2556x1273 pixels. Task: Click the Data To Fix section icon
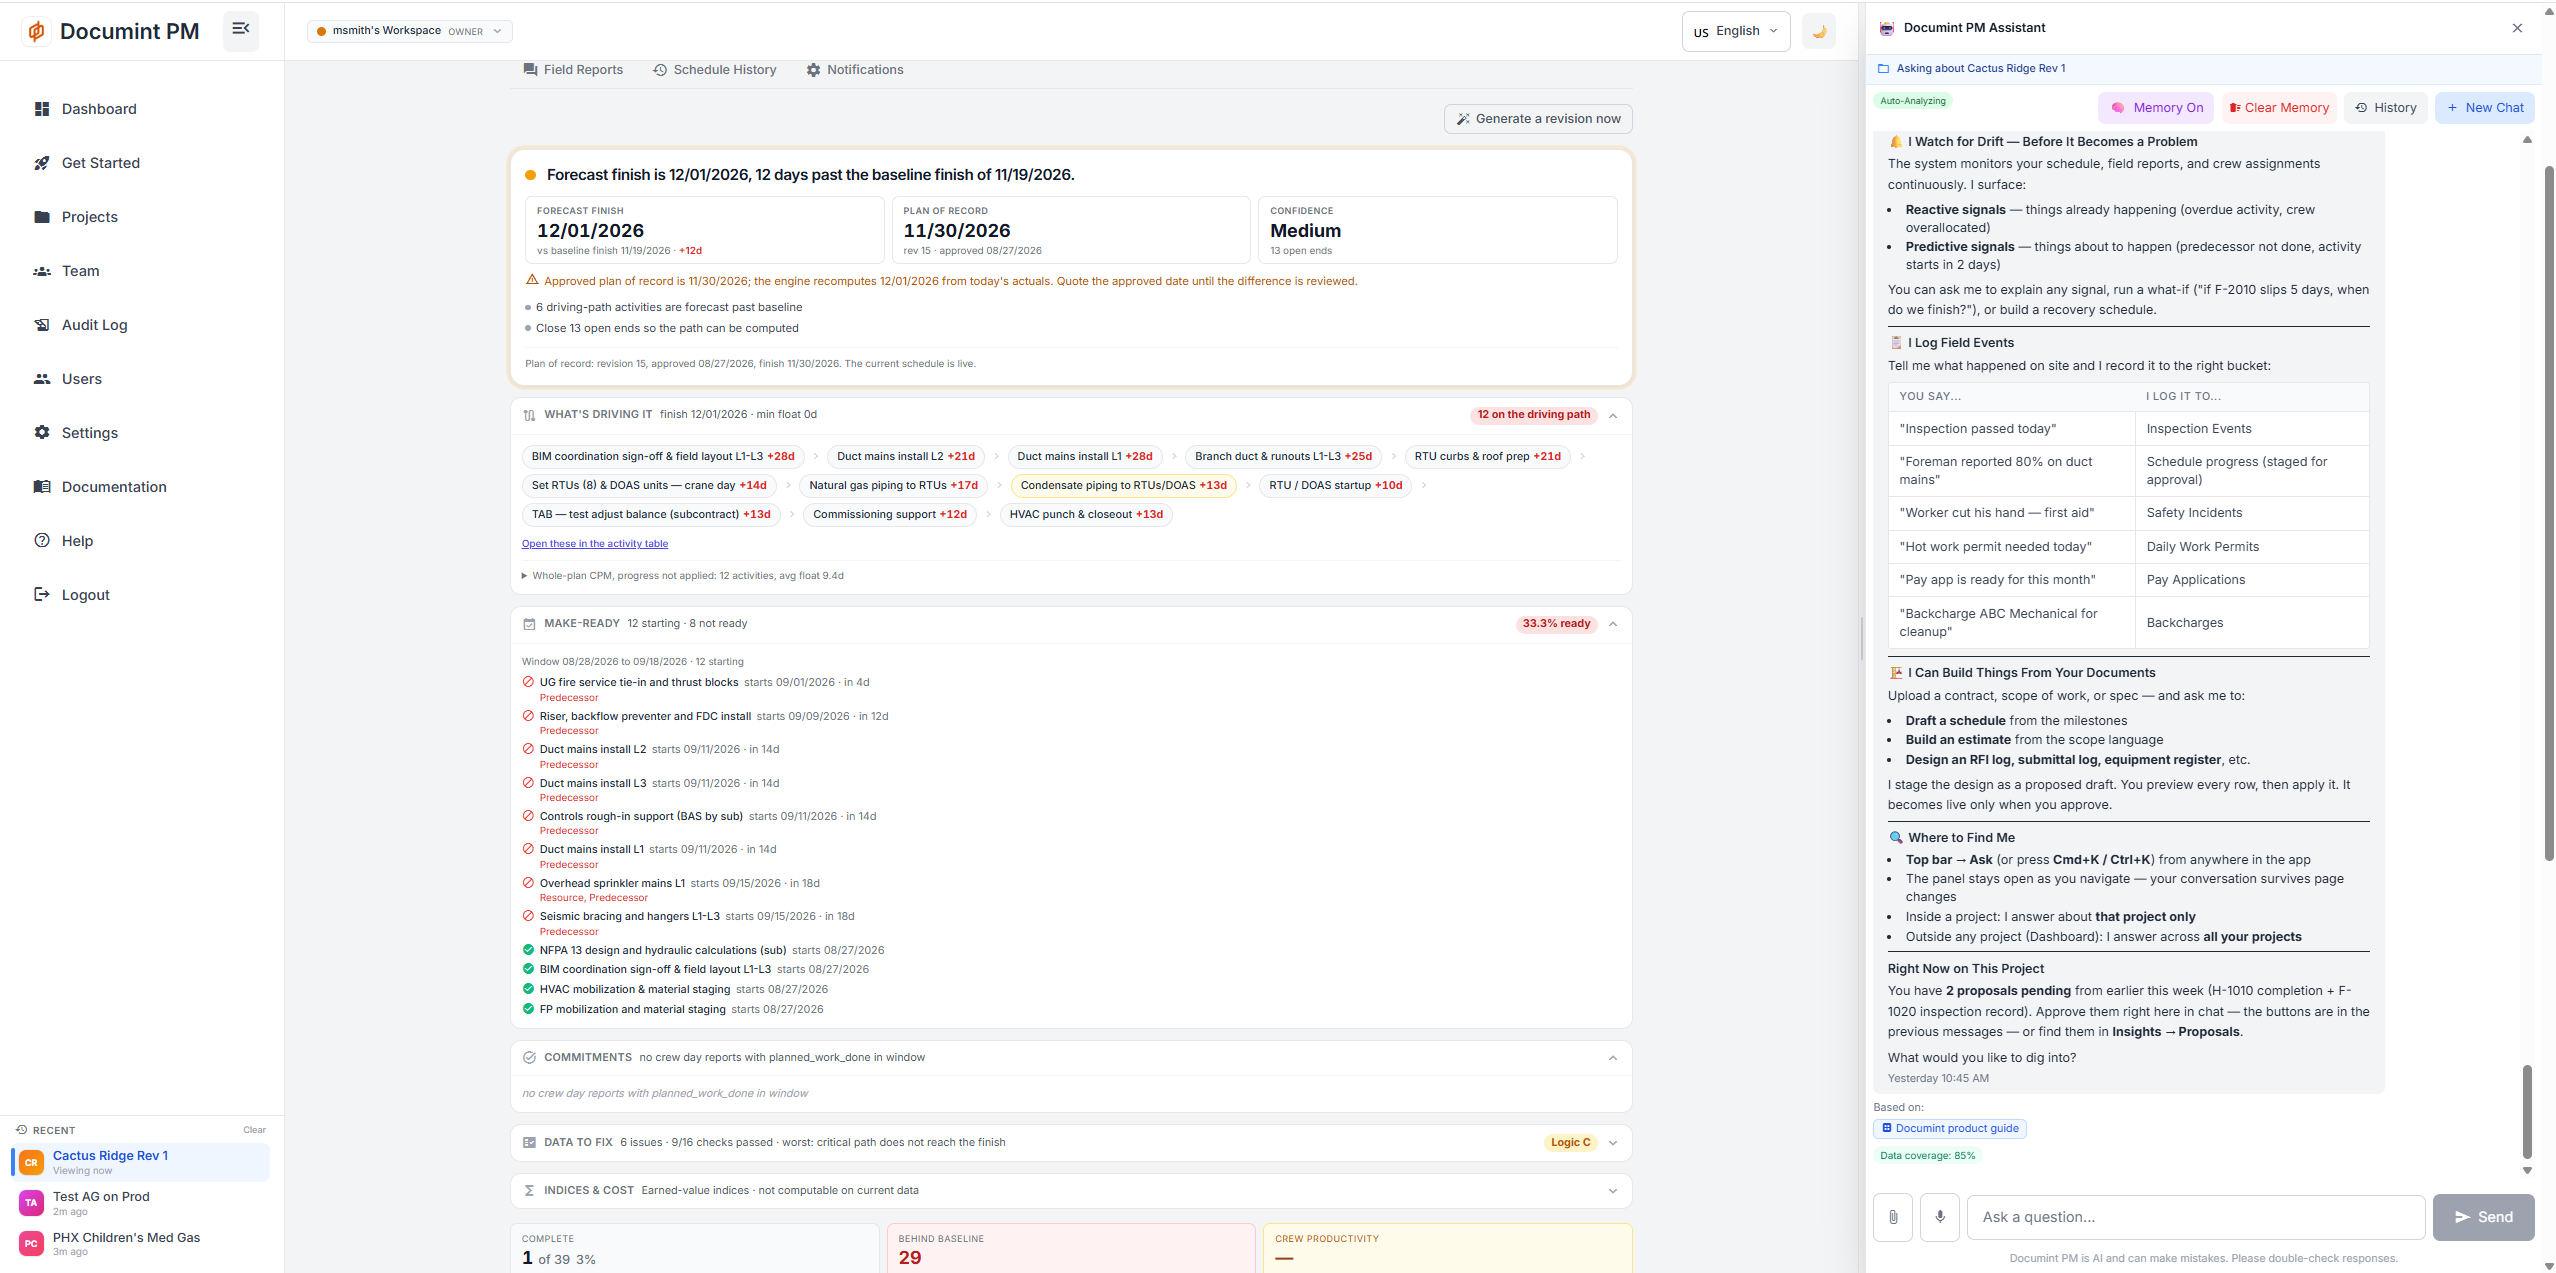point(529,1143)
